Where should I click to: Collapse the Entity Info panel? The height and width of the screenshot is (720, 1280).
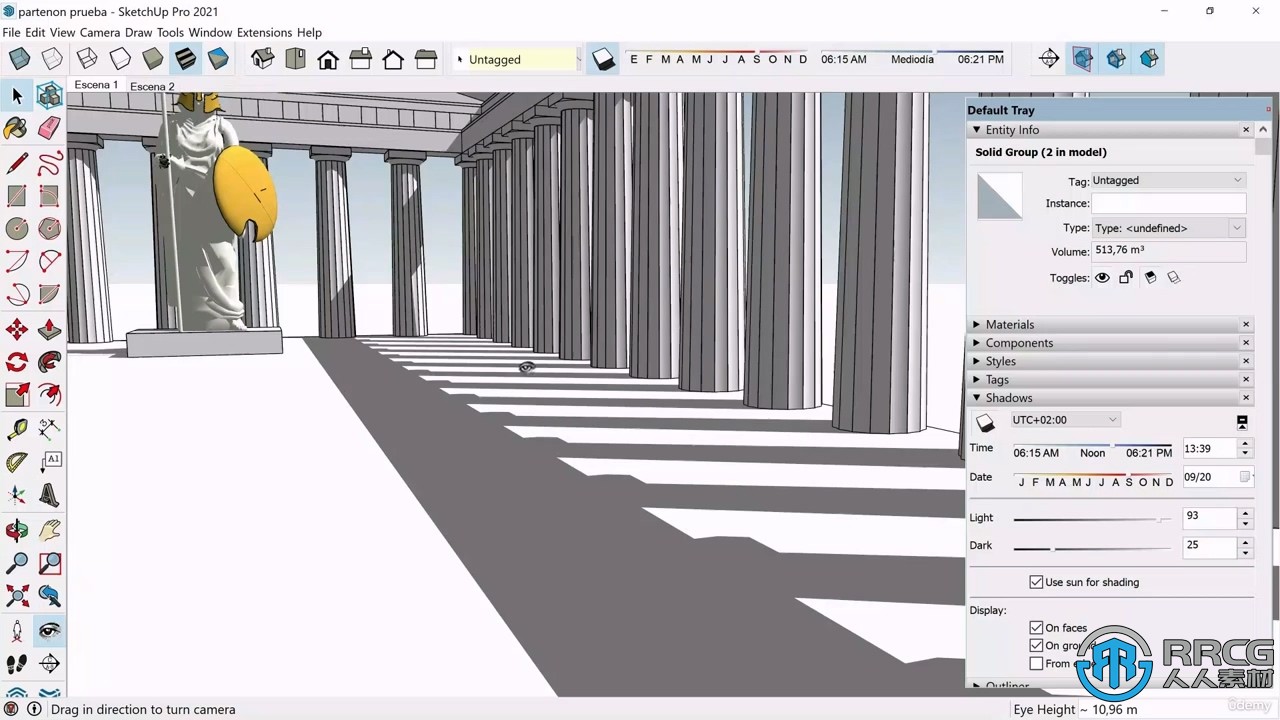(977, 130)
